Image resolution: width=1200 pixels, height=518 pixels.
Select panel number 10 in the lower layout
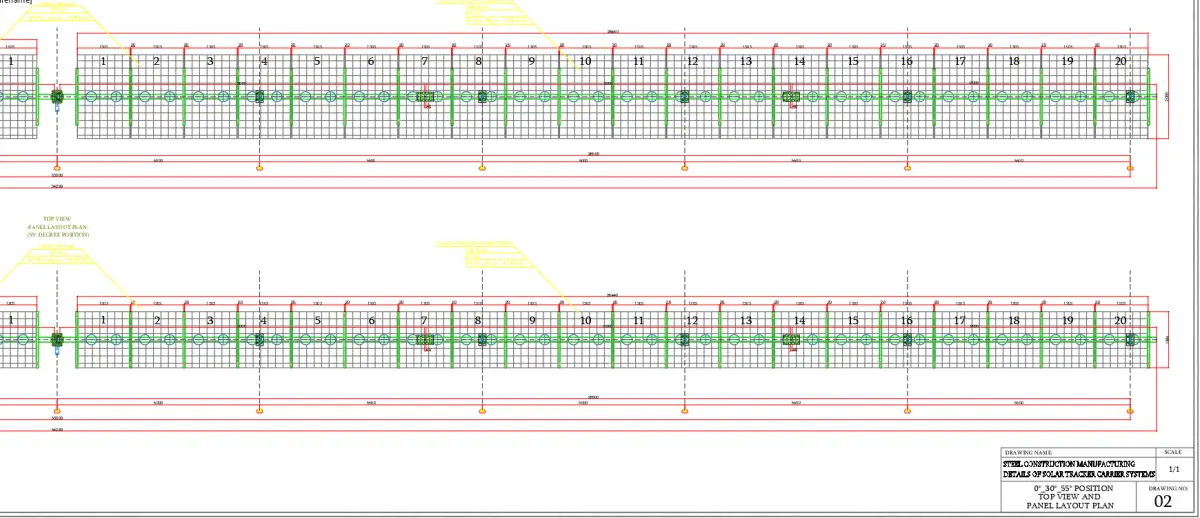pyautogui.click(x=585, y=320)
